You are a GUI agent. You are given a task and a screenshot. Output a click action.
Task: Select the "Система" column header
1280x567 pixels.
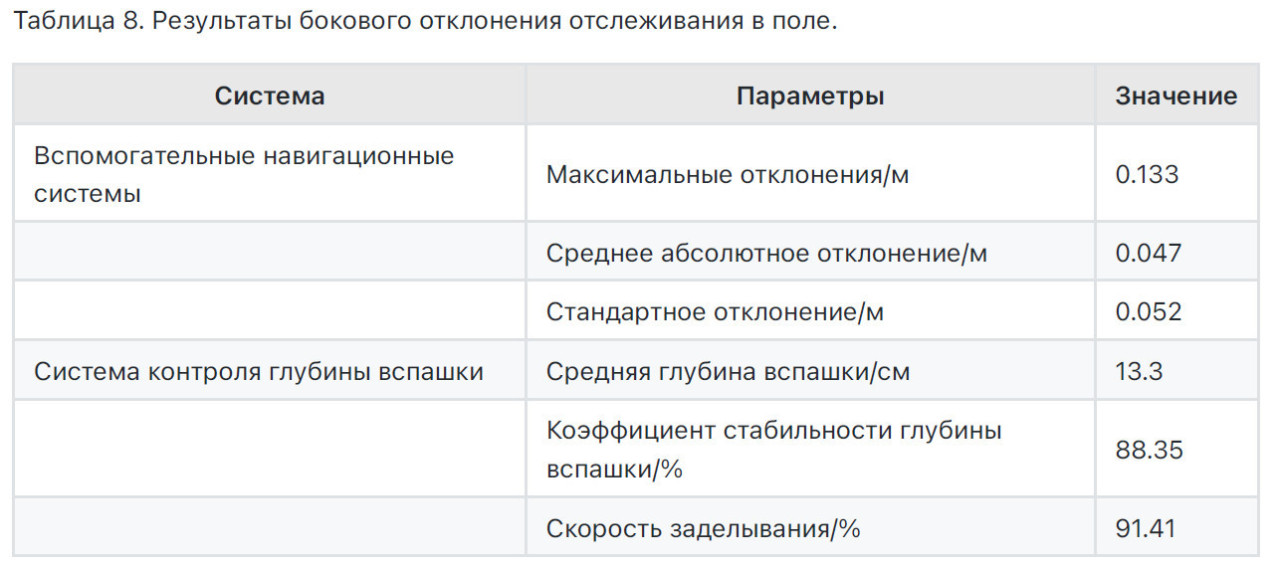[x=269, y=96]
